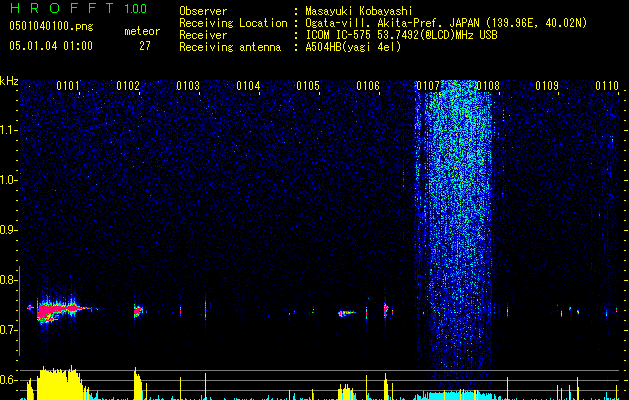The width and height of the screenshot is (629, 400).
Task: Click the observer name Masayuki Kobayashi
Action: click(359, 11)
